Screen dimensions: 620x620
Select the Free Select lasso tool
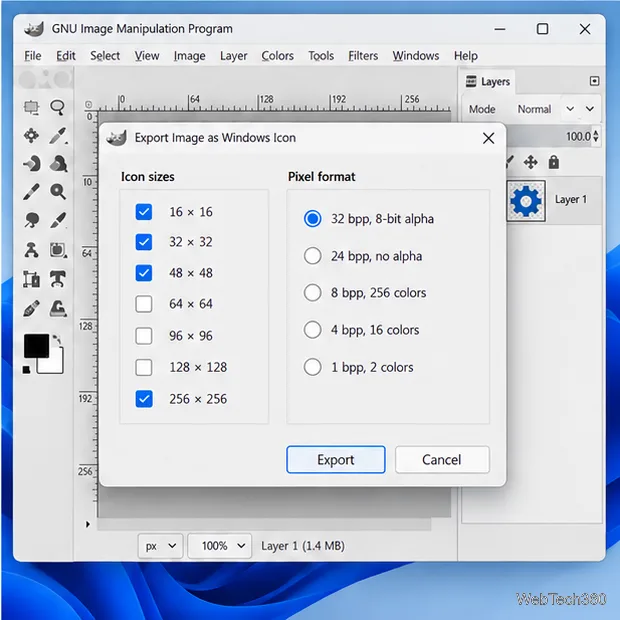[x=58, y=107]
